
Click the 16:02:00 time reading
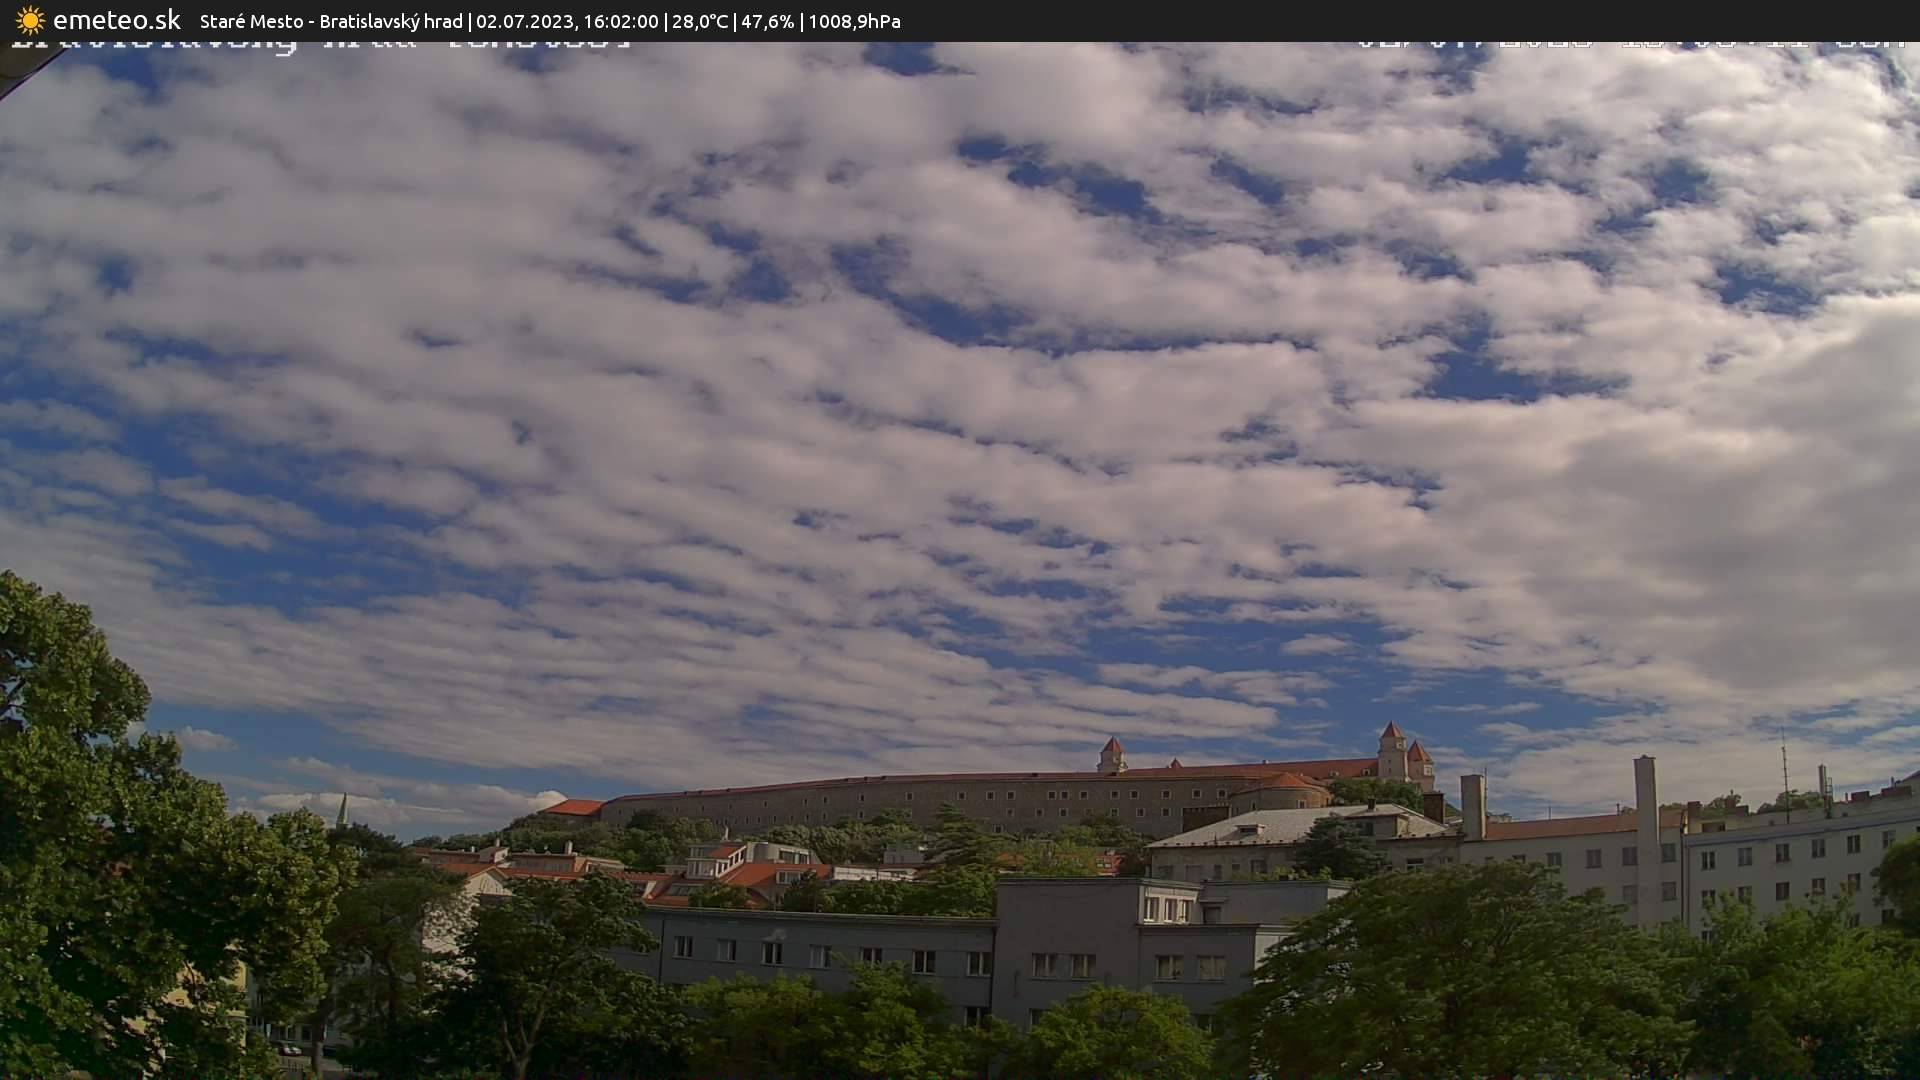click(619, 21)
